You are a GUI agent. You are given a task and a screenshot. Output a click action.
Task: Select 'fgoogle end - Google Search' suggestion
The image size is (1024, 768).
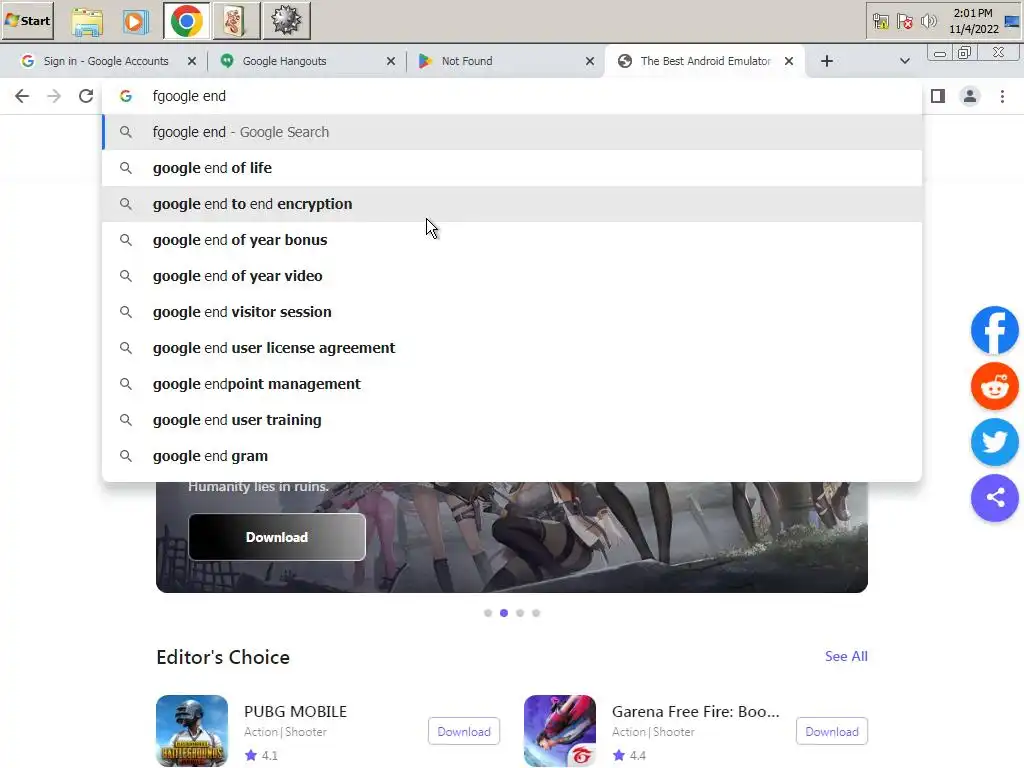coord(512,132)
